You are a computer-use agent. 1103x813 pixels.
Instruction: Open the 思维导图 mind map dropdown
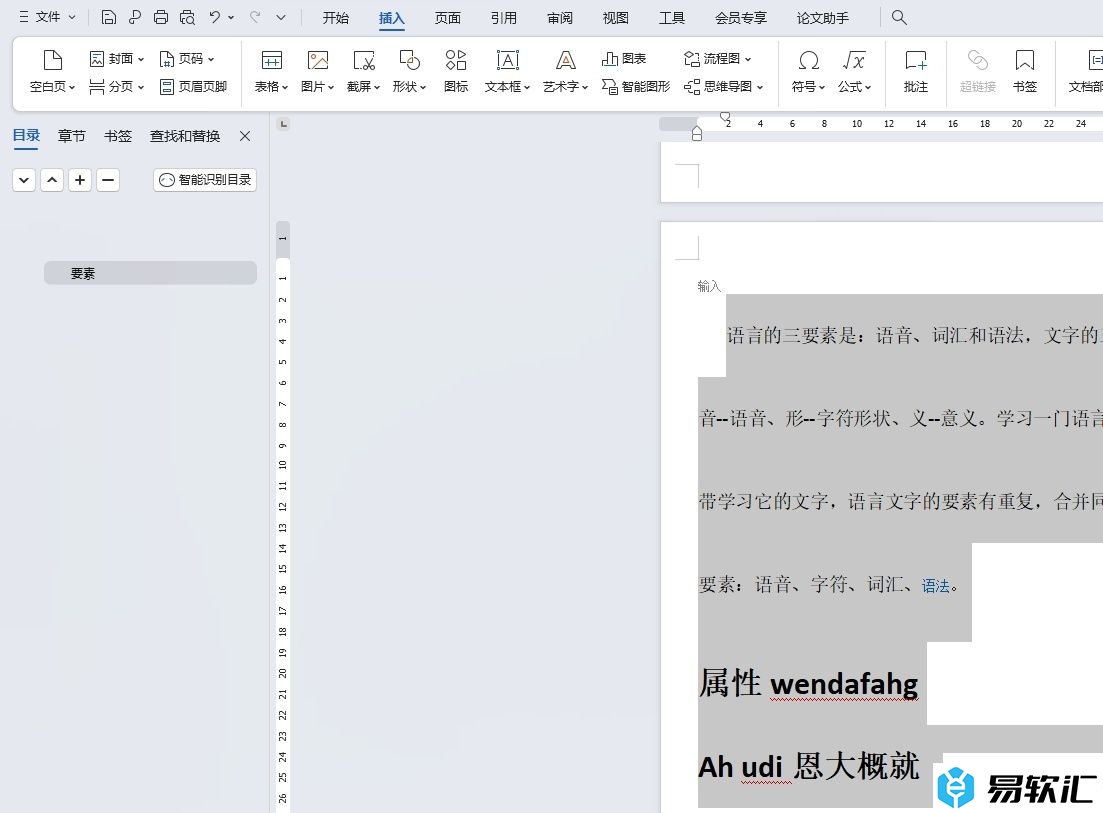(x=723, y=87)
